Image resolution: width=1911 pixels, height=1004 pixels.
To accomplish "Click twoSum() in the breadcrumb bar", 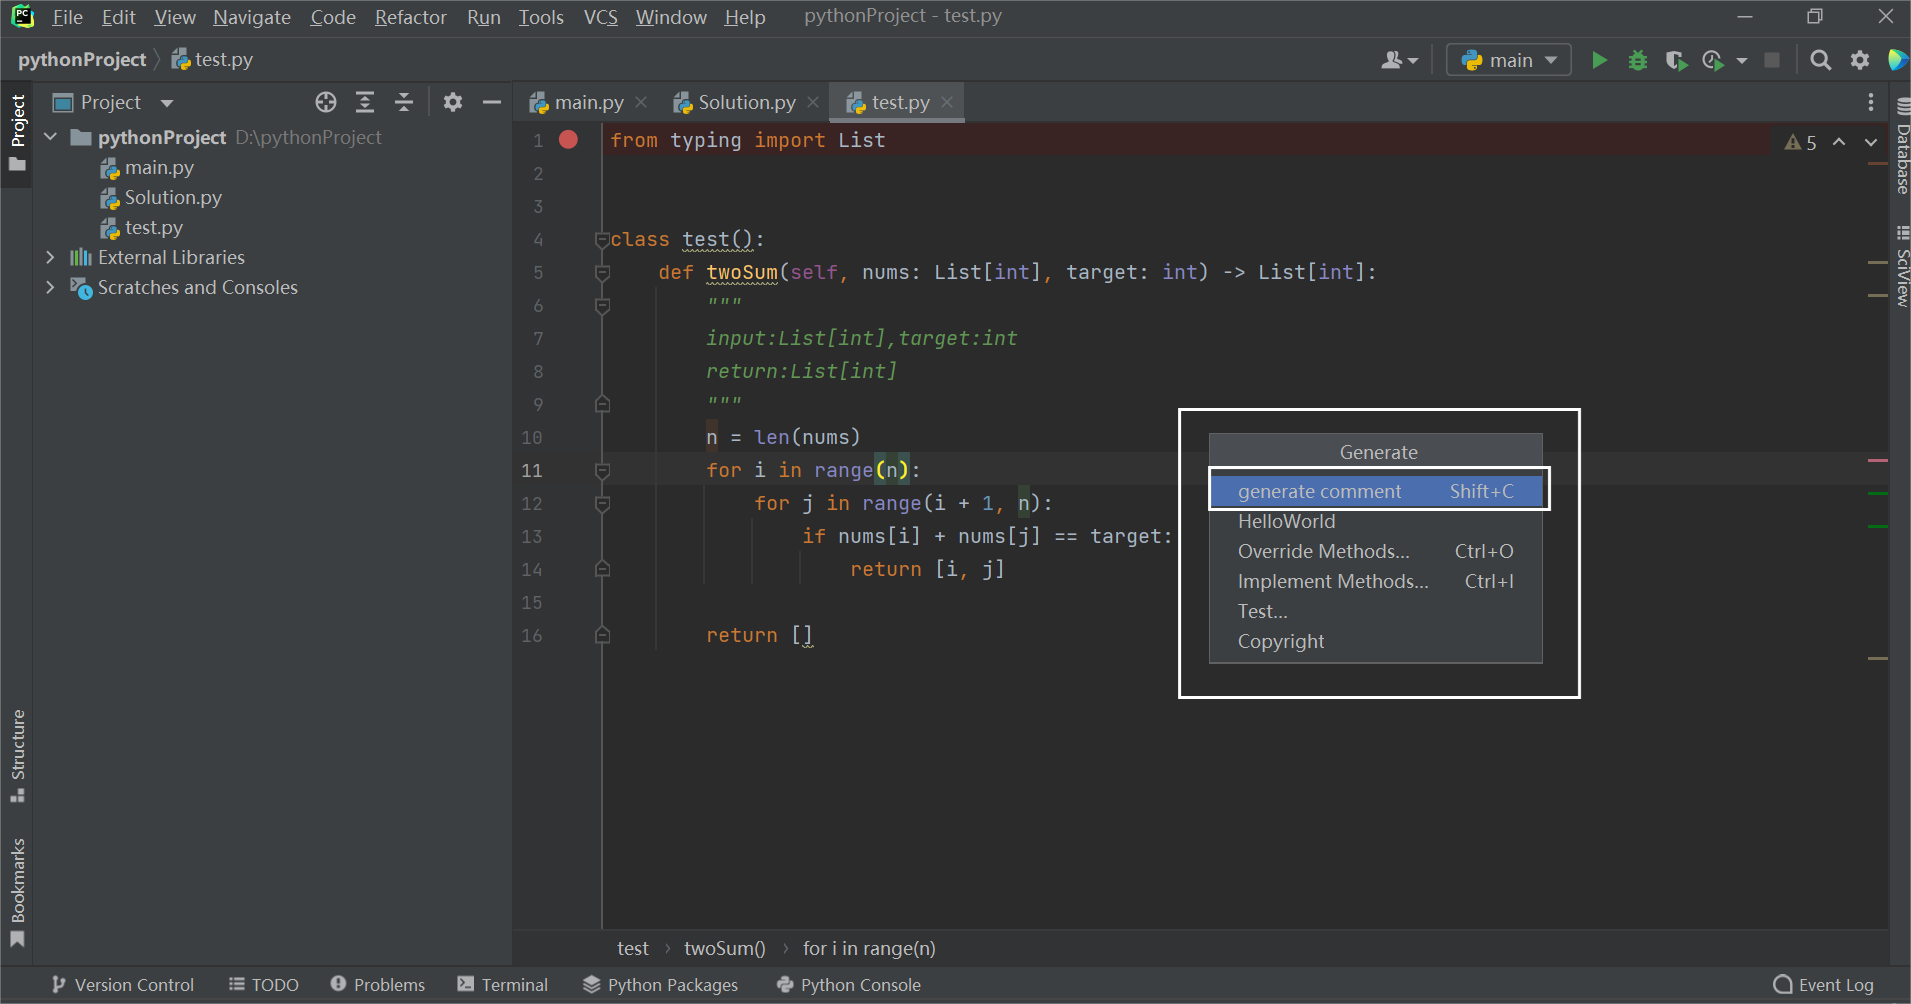I will coord(724,948).
